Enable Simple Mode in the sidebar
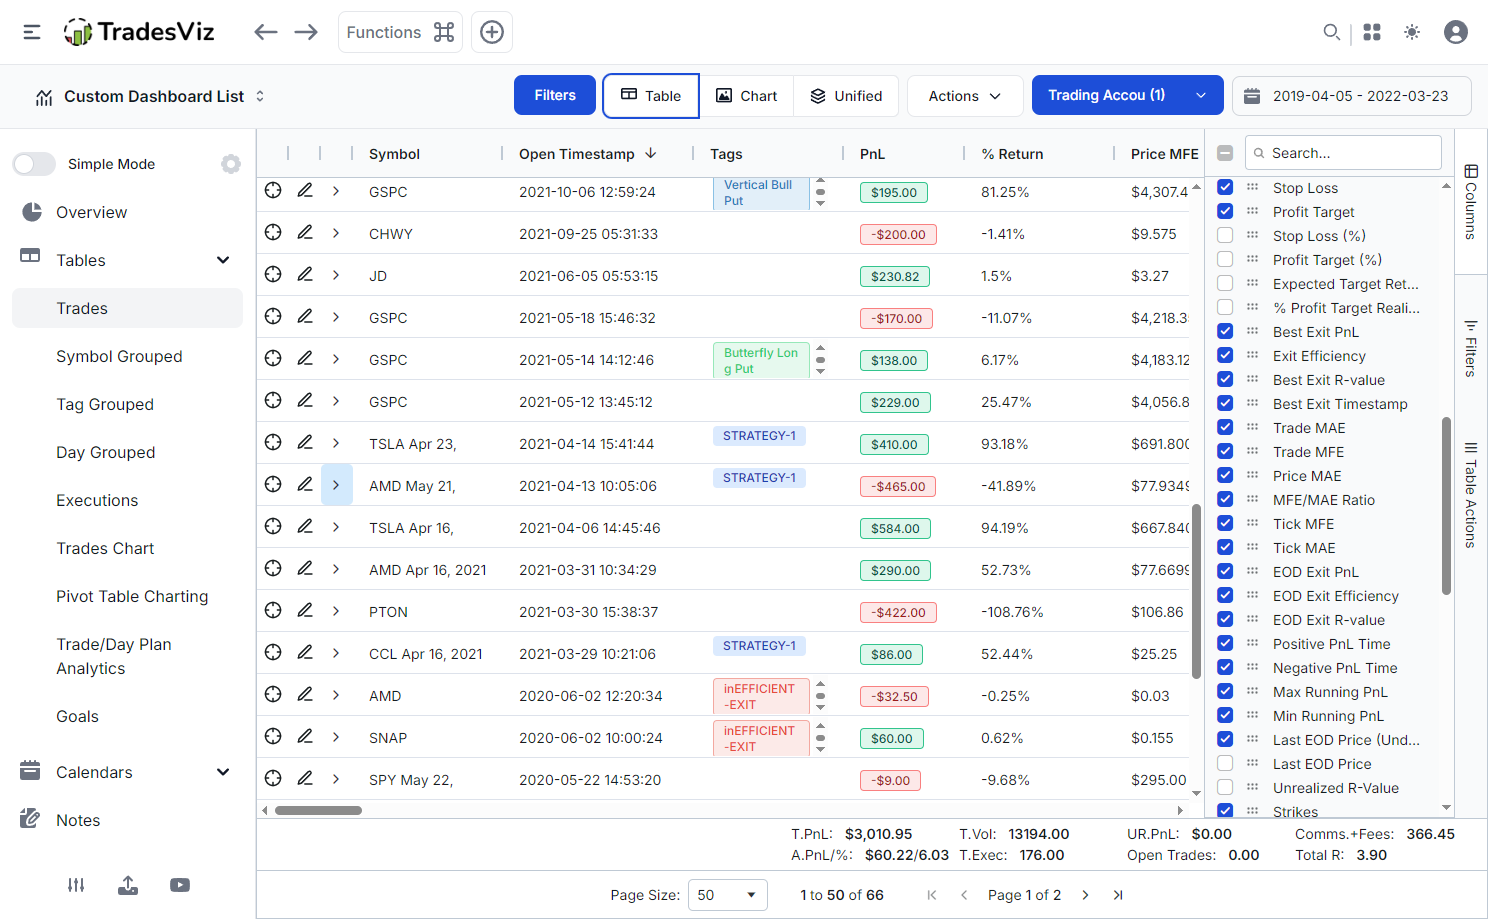 [34, 163]
